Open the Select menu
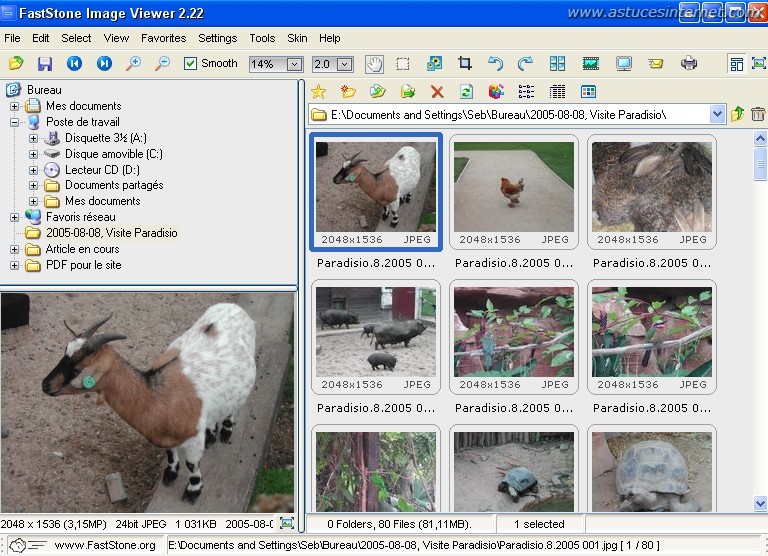Viewport: 768px width, 556px height. 76,38
